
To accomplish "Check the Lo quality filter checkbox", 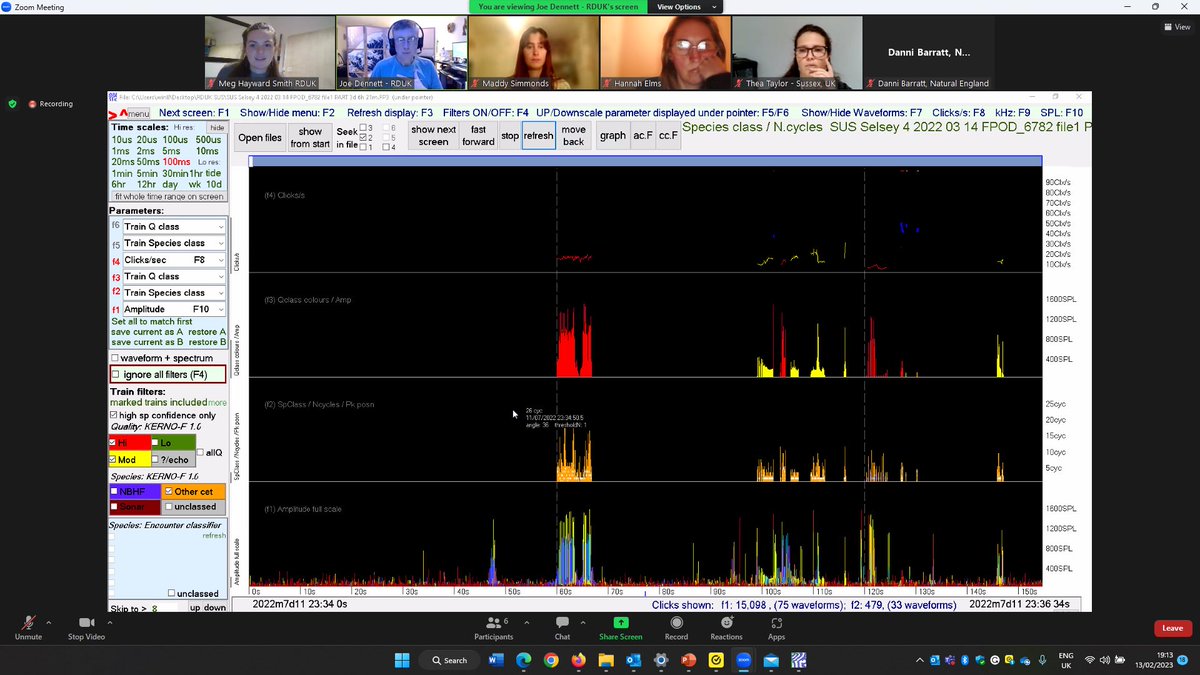I will 156,442.
